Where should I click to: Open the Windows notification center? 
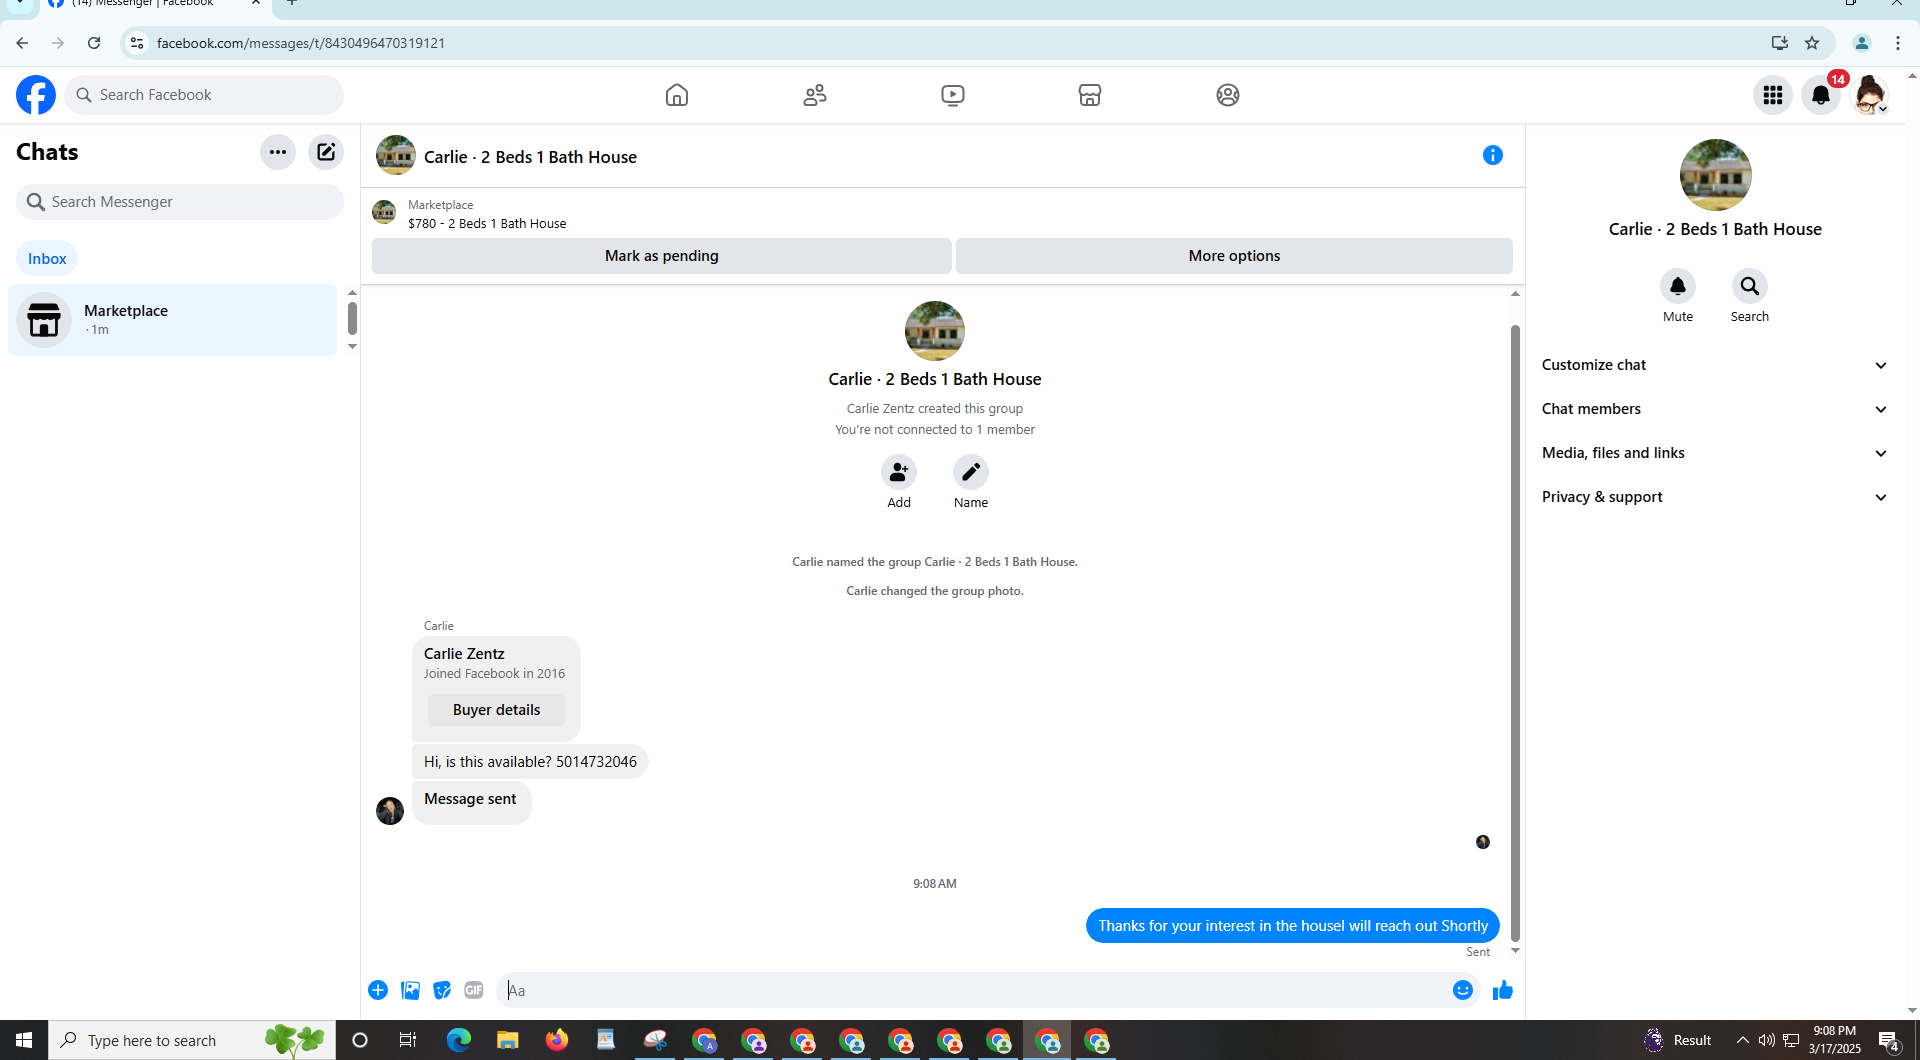[x=1889, y=1041]
